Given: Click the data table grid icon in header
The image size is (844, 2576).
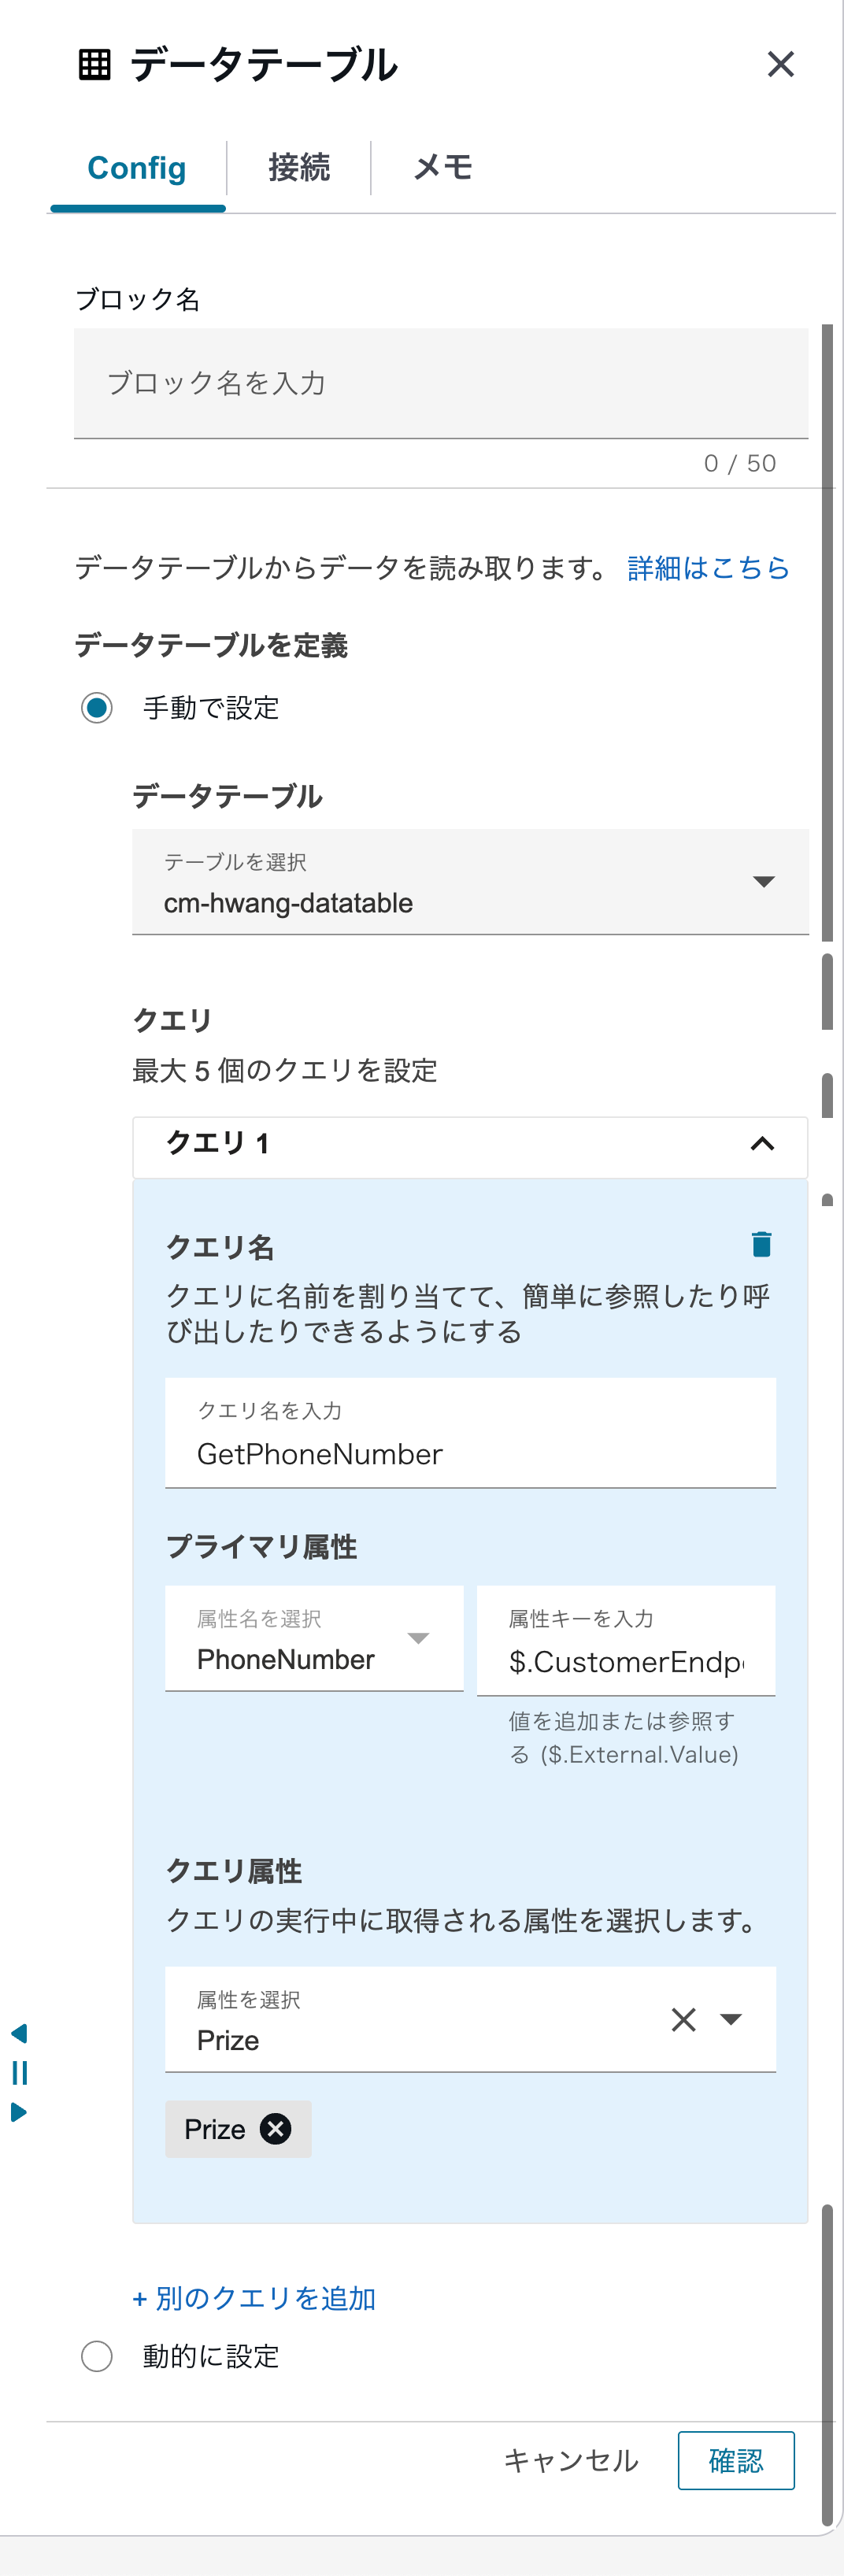Looking at the screenshot, I should pos(95,65).
